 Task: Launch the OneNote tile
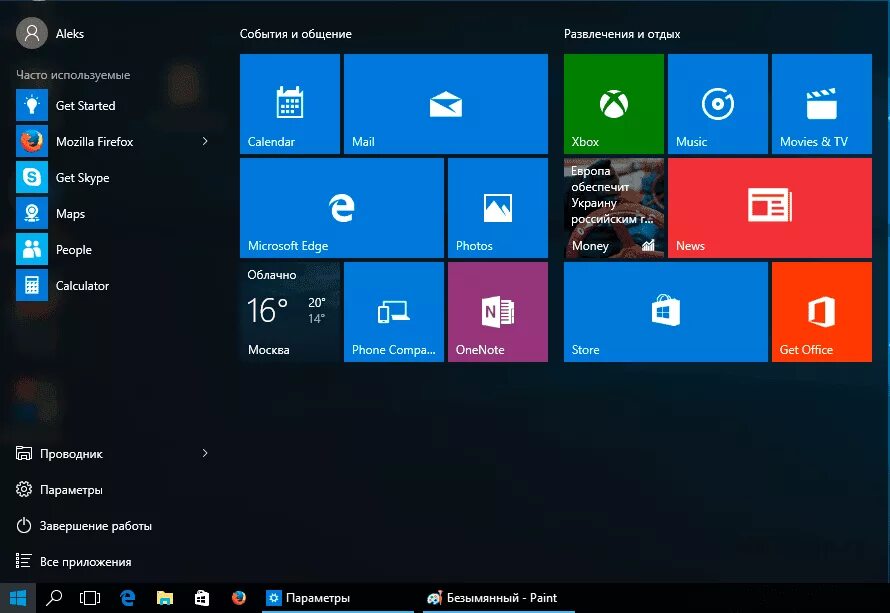click(x=498, y=312)
